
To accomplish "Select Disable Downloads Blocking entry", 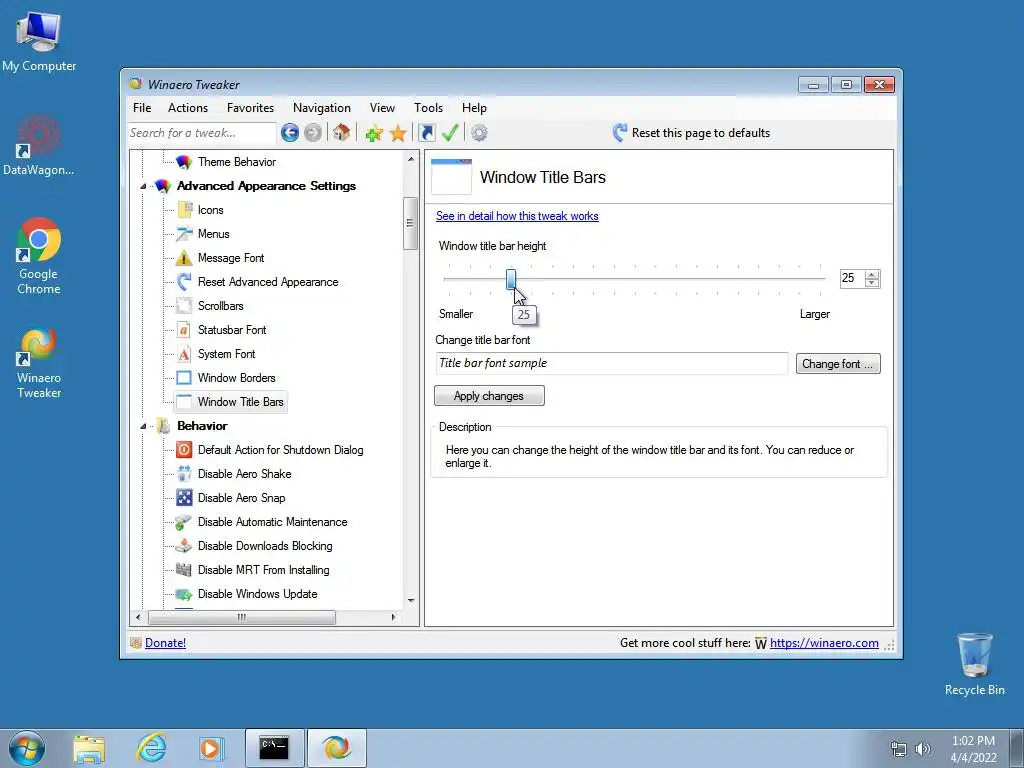I will [264, 546].
